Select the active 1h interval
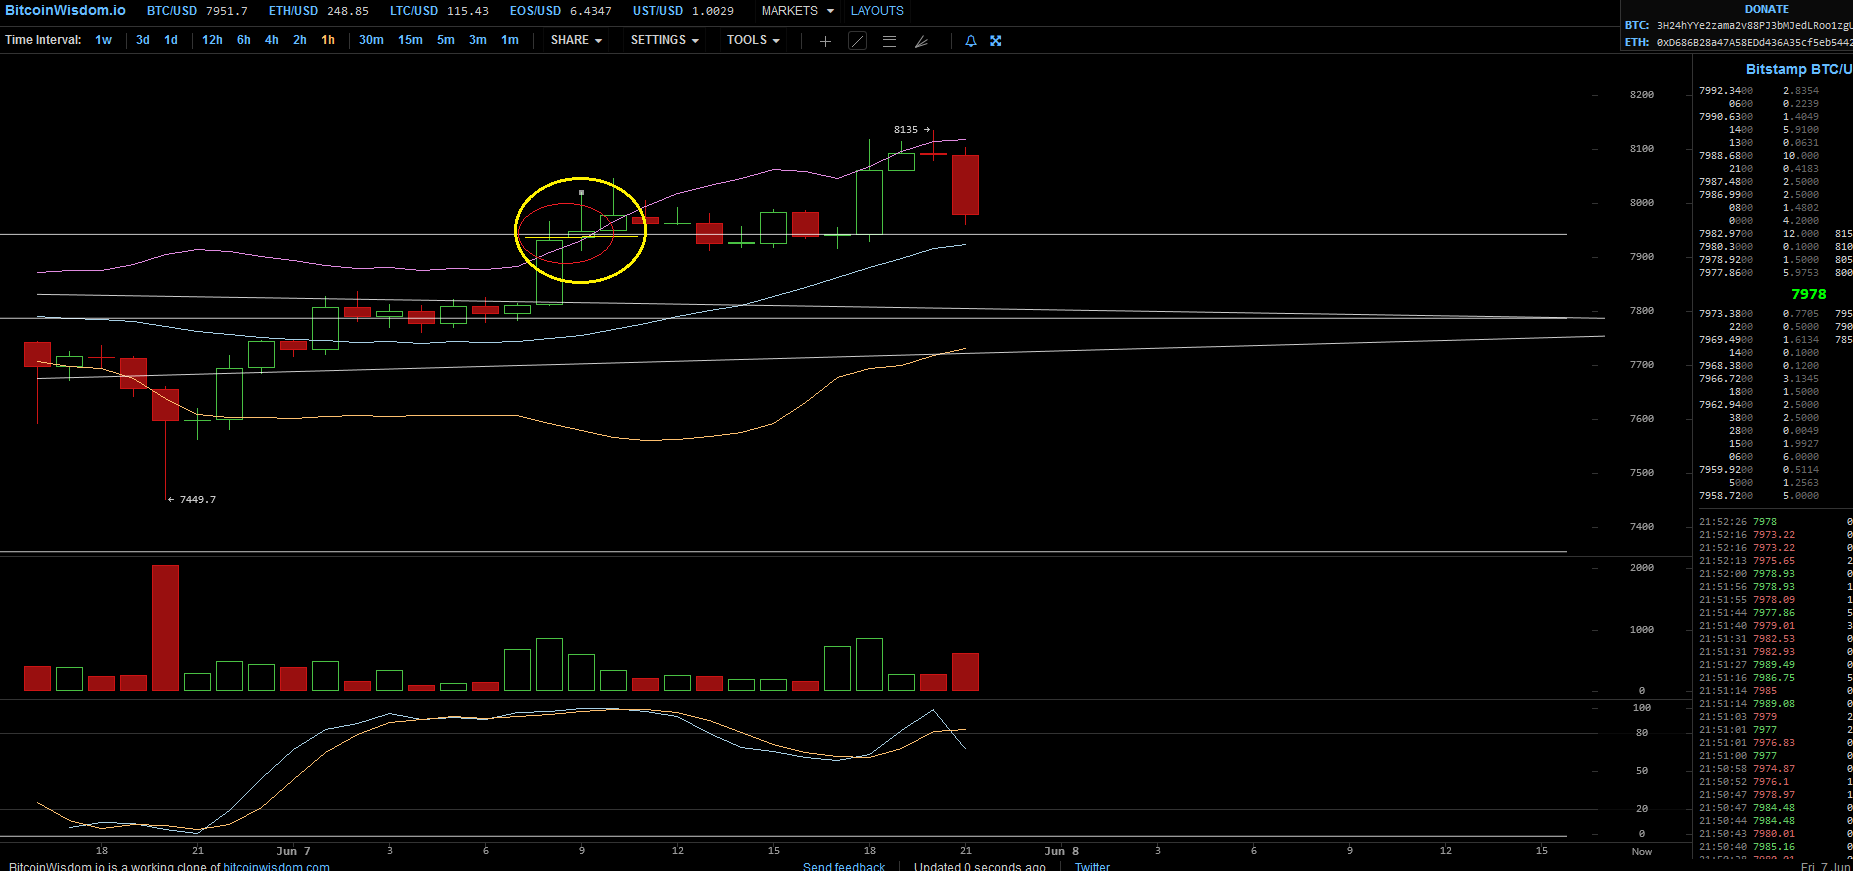 pos(328,40)
